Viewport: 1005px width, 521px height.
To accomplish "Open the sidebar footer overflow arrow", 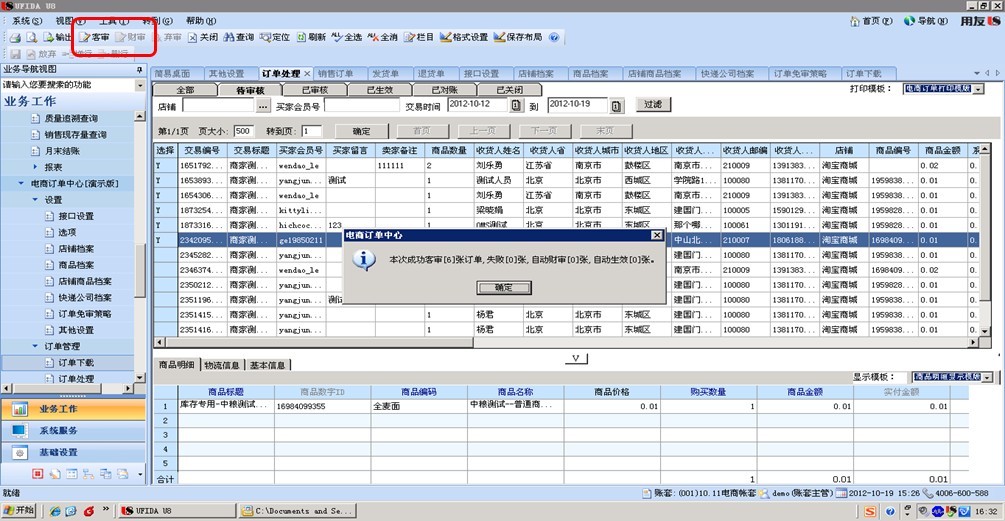I will (x=140, y=475).
